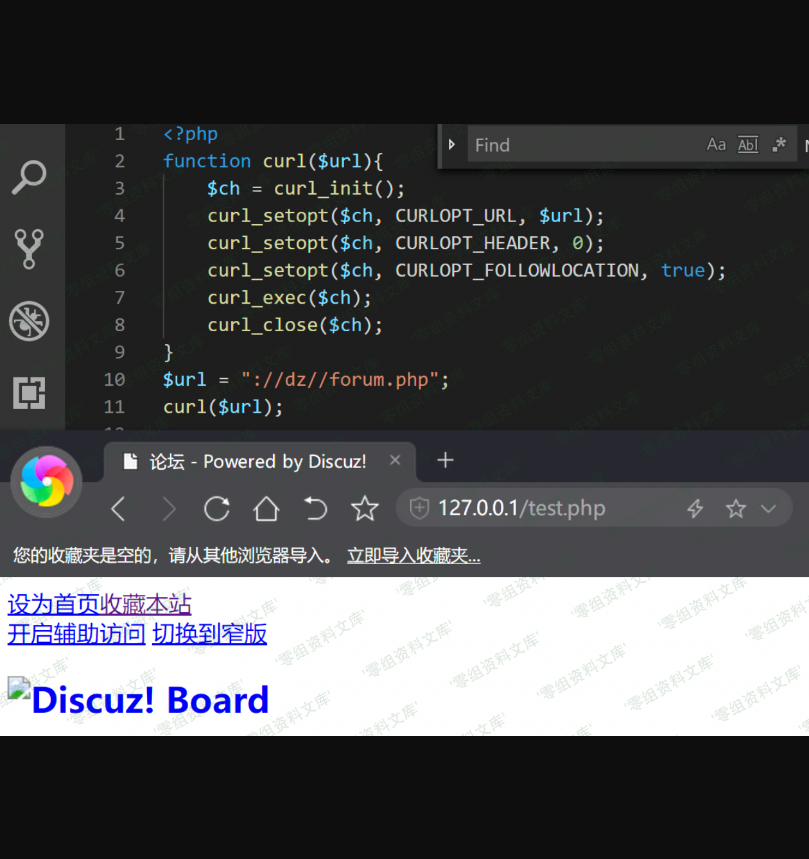Open a new browser tab
Screen dimensions: 809x859
pos(446,460)
